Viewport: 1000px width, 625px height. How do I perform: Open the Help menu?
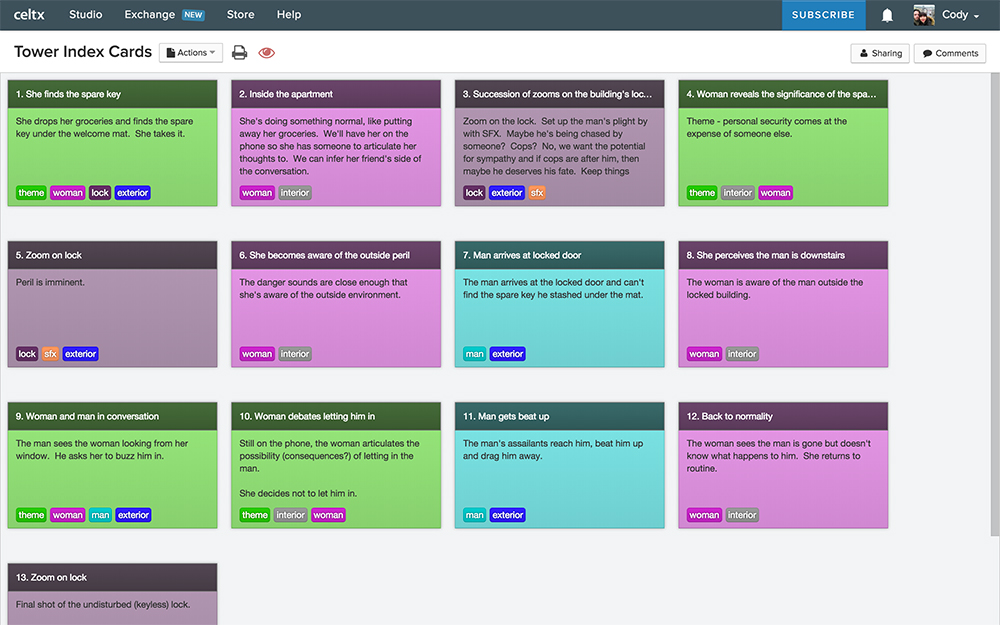pos(289,15)
